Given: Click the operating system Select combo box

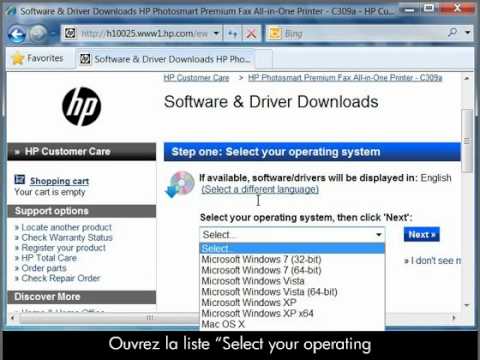Looking at the screenshot, I should click(292, 235).
